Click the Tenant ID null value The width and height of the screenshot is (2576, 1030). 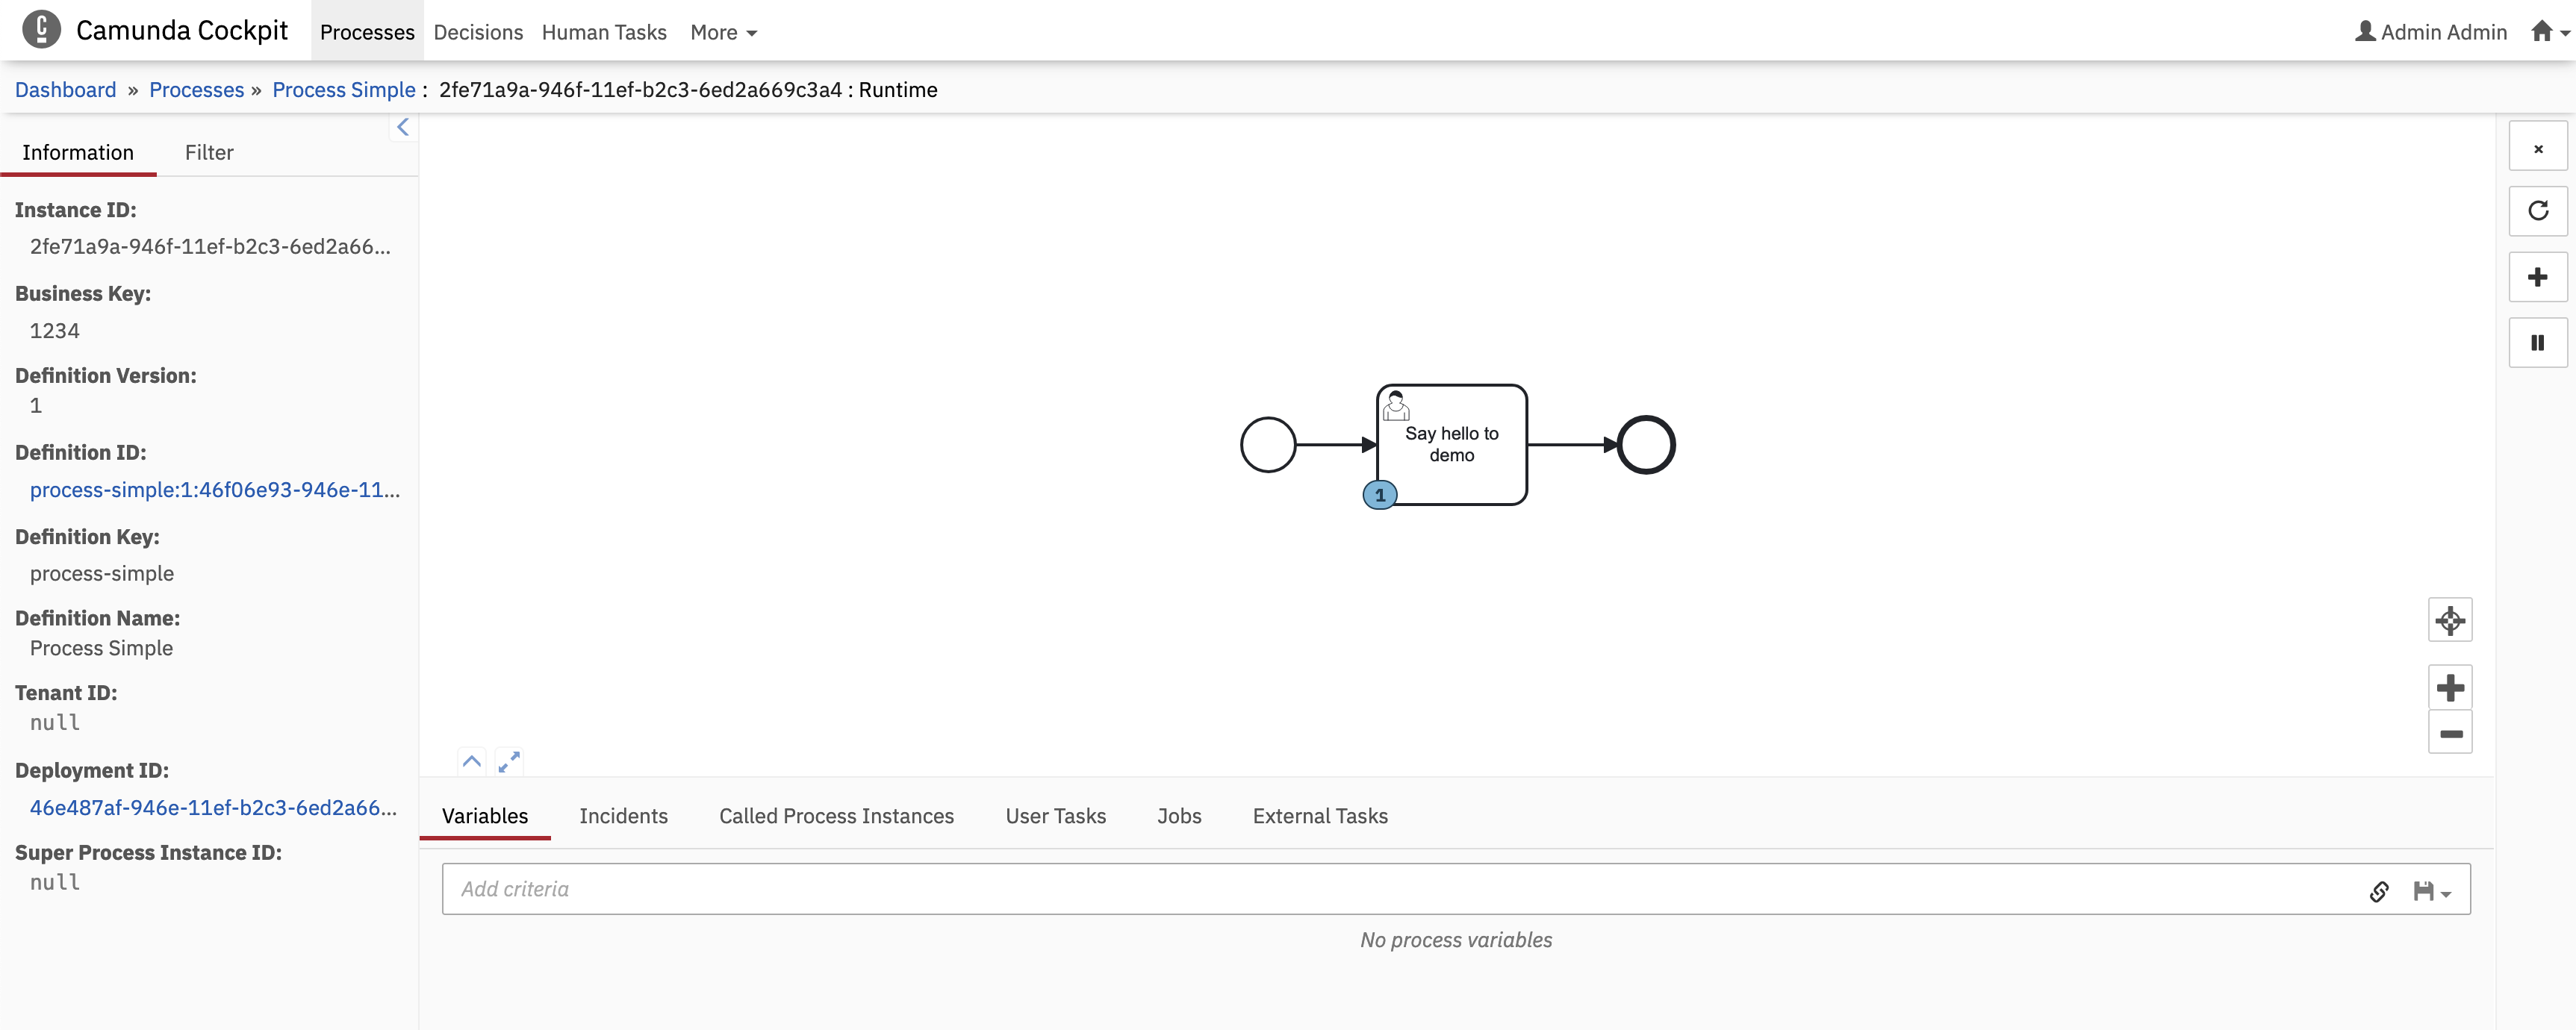(55, 722)
